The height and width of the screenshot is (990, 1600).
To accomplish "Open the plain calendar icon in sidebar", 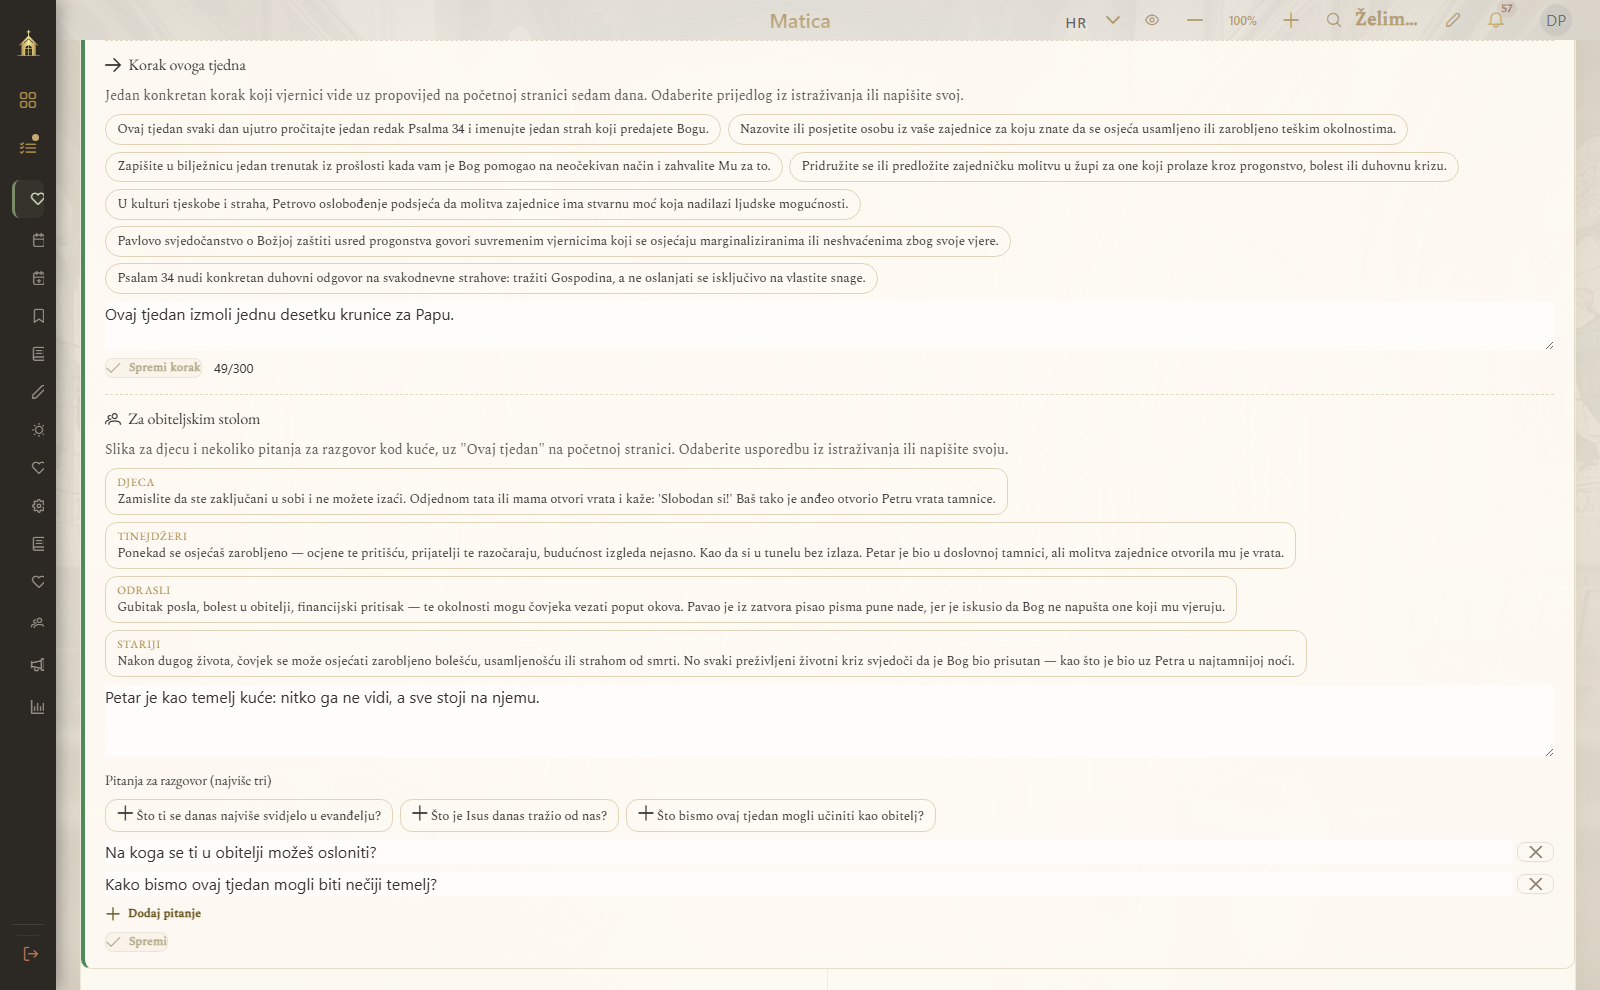I will click(x=38, y=240).
